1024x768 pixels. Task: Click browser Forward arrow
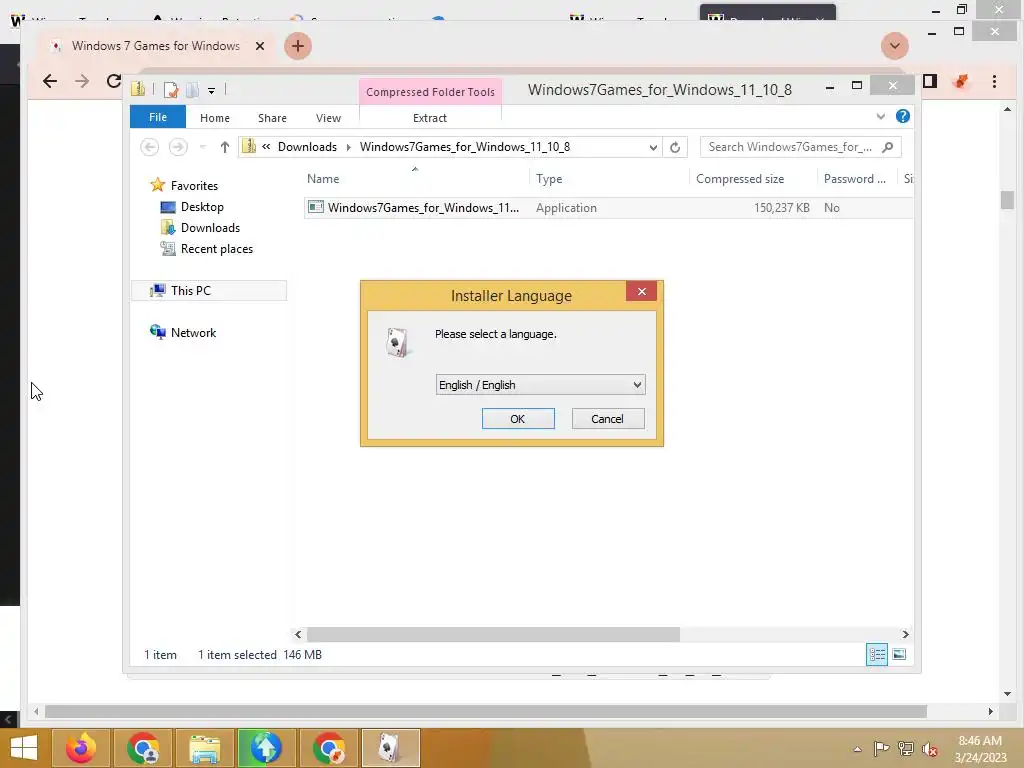pos(82,81)
